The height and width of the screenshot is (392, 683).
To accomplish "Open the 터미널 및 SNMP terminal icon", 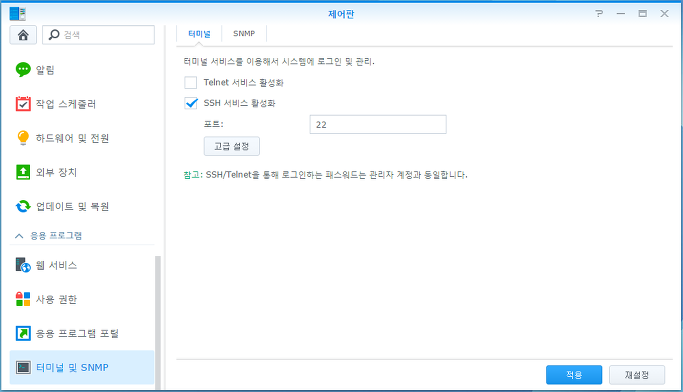I will pyautogui.click(x=23, y=367).
